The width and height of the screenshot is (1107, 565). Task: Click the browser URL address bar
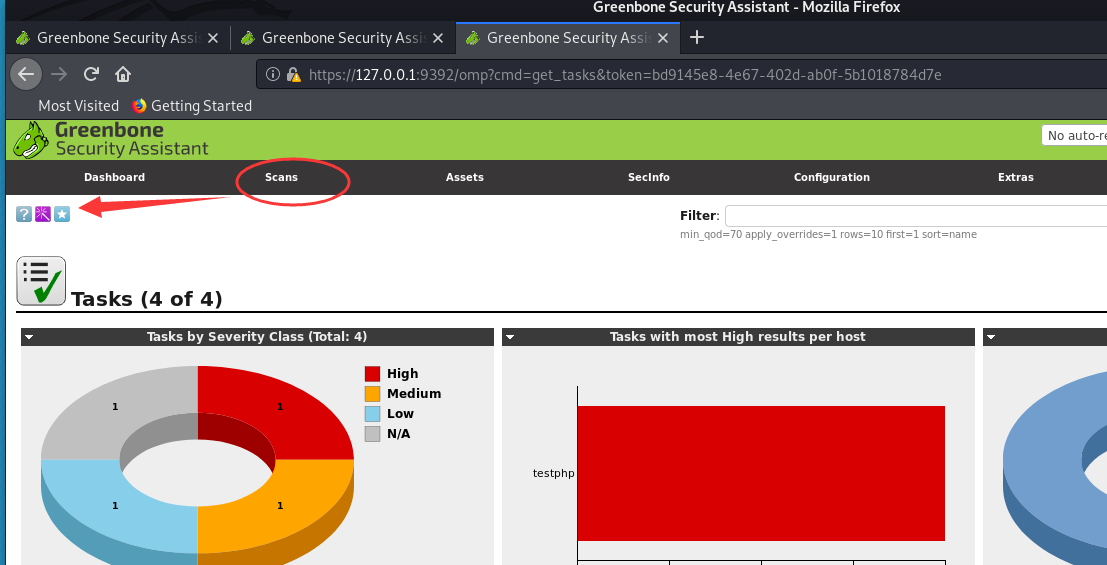pyautogui.click(x=681, y=74)
